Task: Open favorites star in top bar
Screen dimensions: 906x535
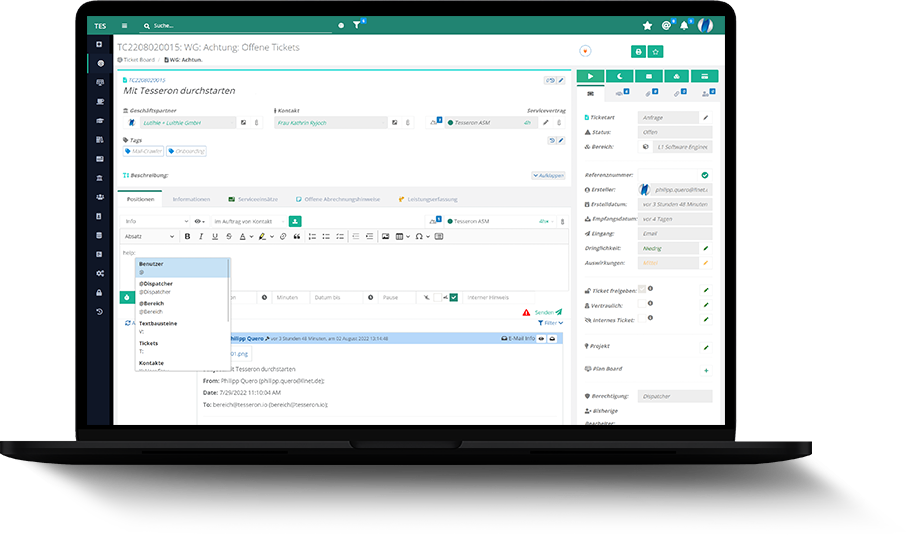Action: [x=647, y=25]
